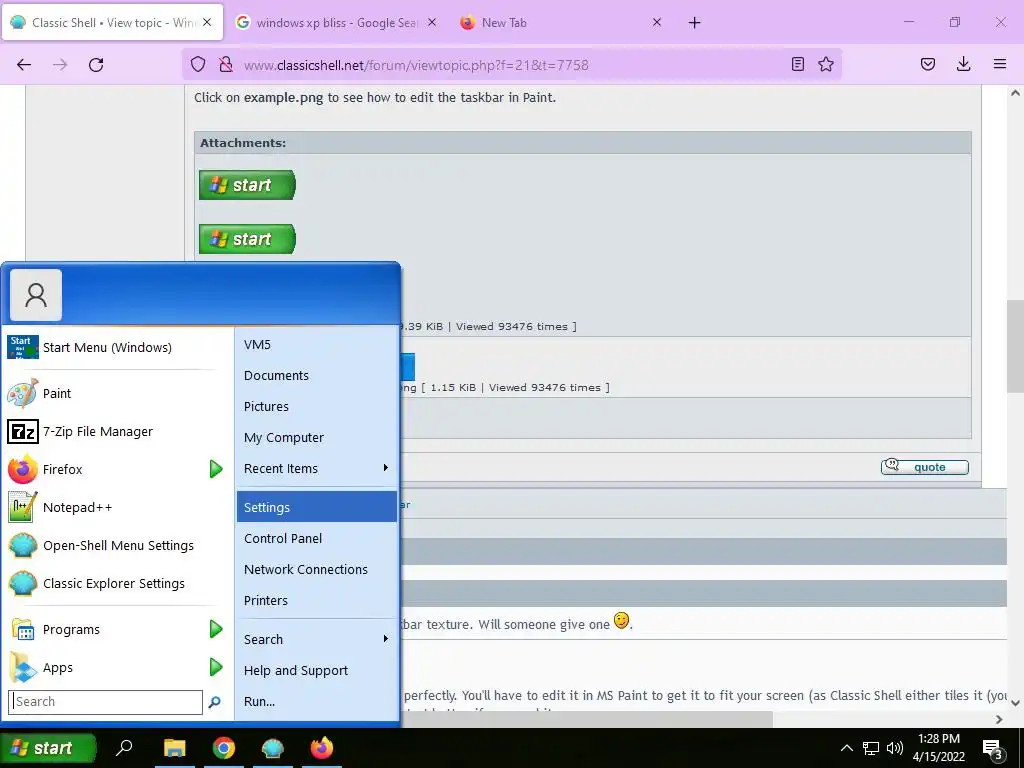Open Notepad++ from start menu

(118, 507)
